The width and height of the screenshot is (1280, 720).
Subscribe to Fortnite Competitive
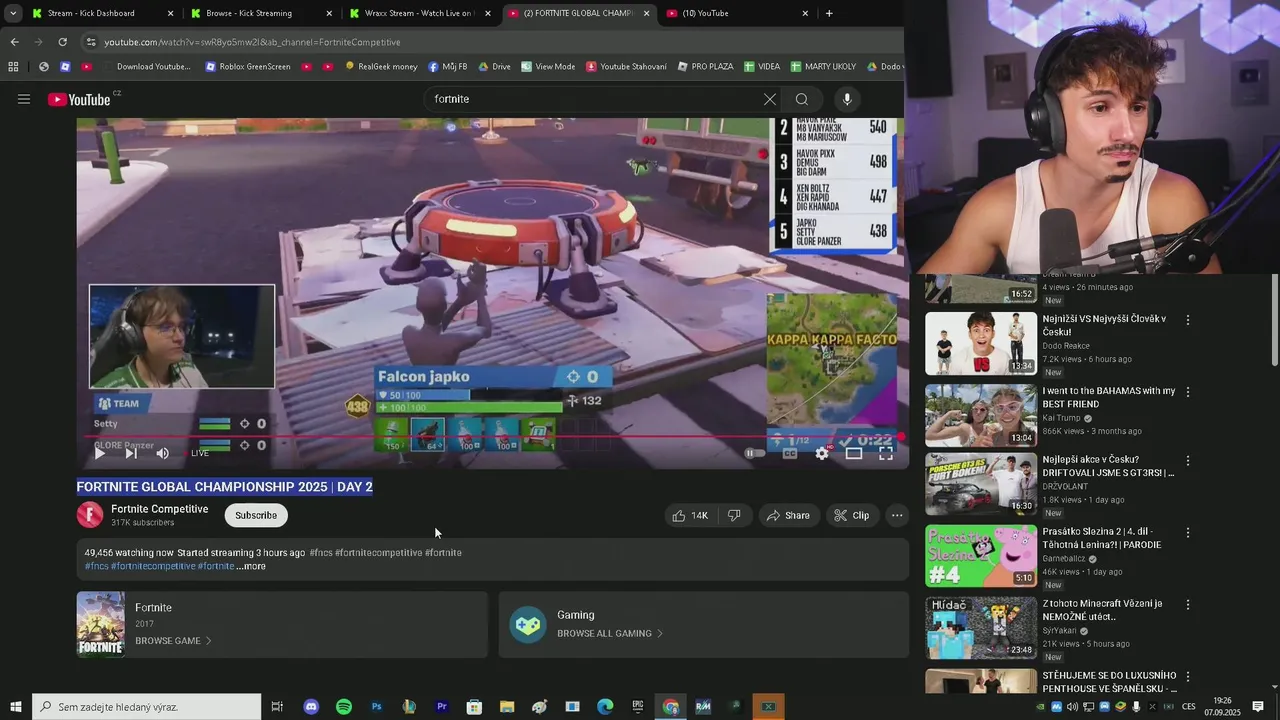pos(256,515)
